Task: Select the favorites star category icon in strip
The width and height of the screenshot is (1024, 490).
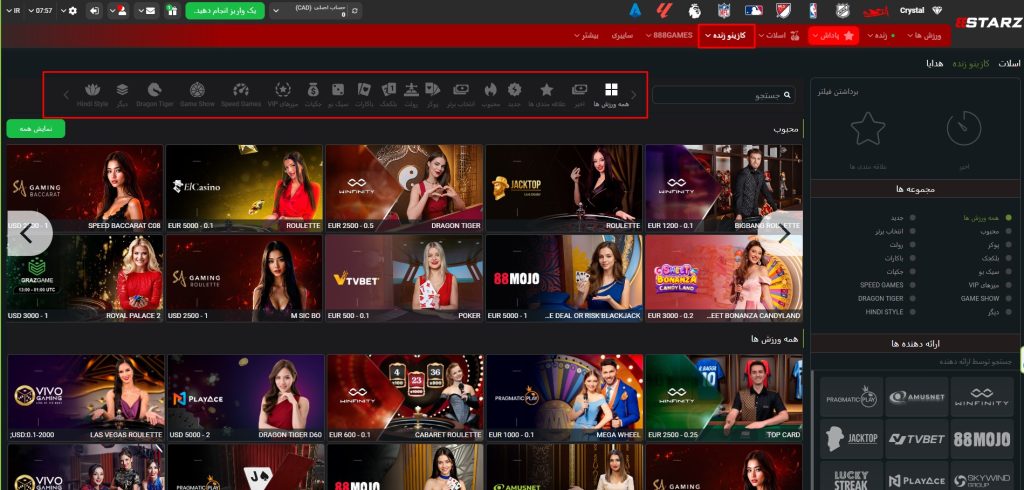Action: [x=547, y=90]
